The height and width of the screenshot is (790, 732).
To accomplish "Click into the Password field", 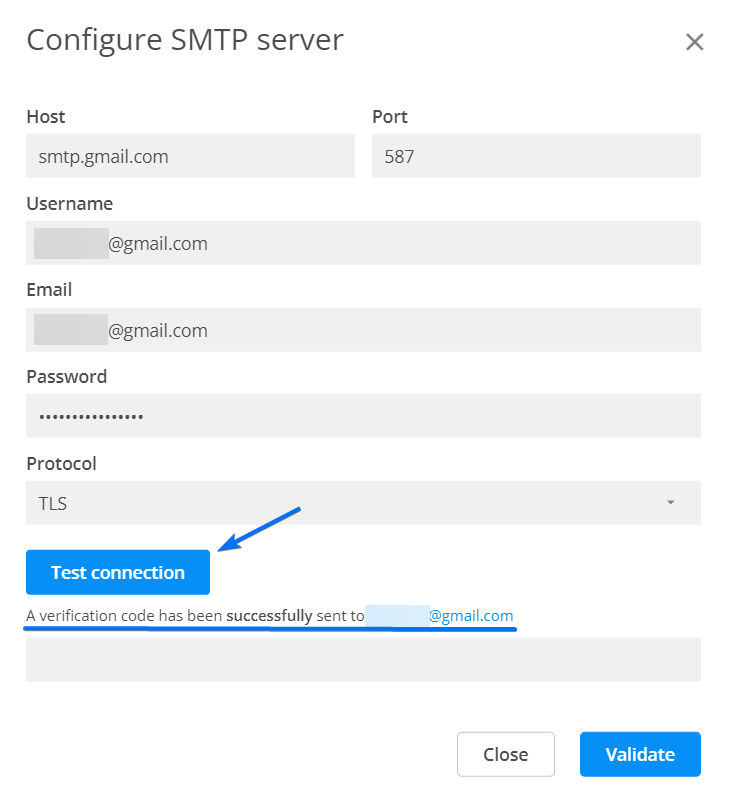I will (x=363, y=416).
